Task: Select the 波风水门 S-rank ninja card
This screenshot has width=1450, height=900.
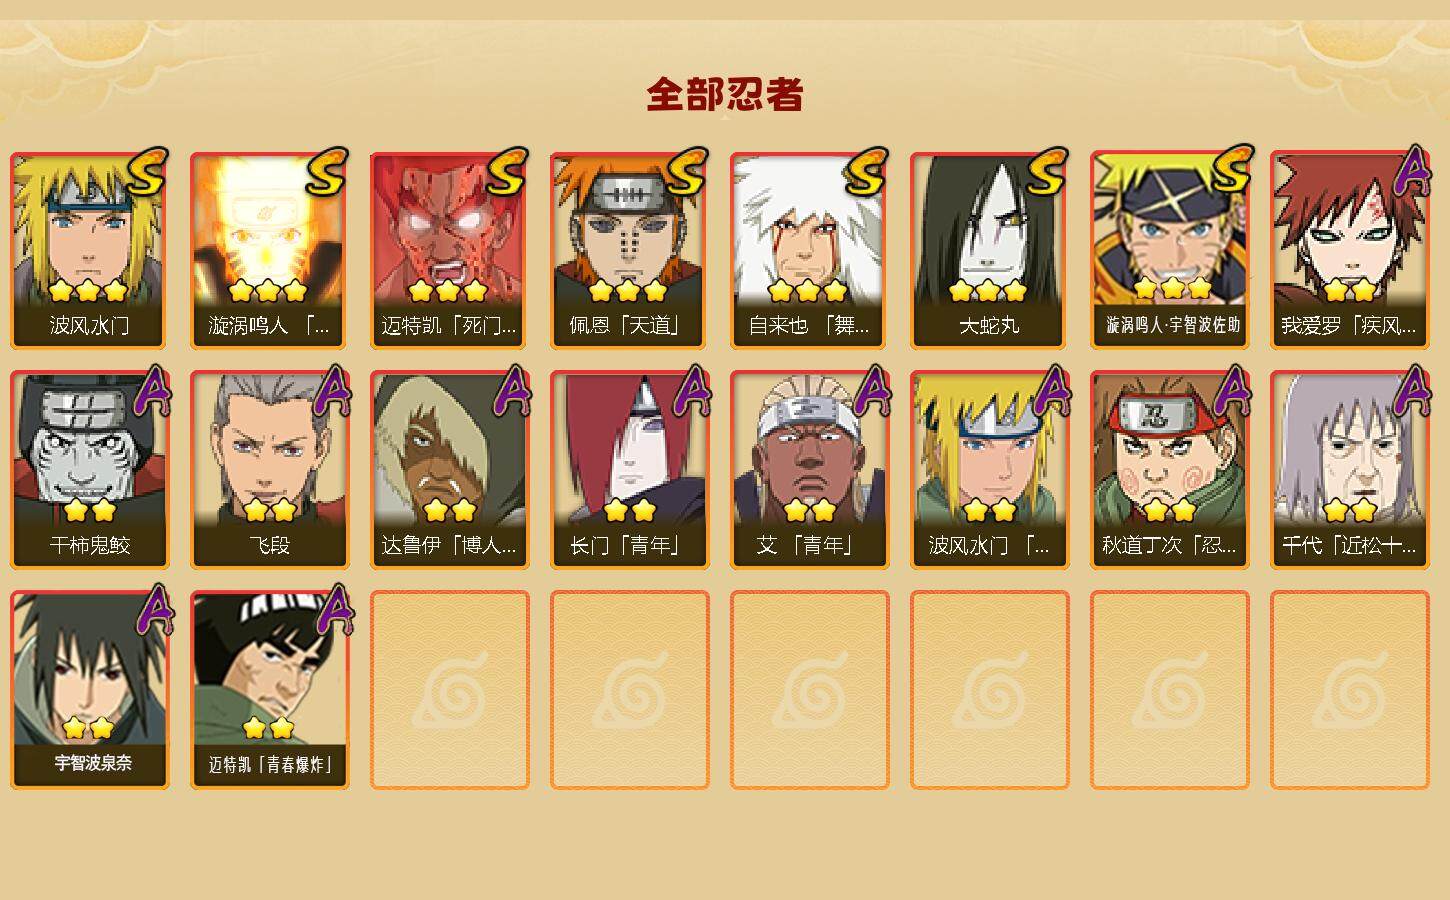Action: point(90,250)
